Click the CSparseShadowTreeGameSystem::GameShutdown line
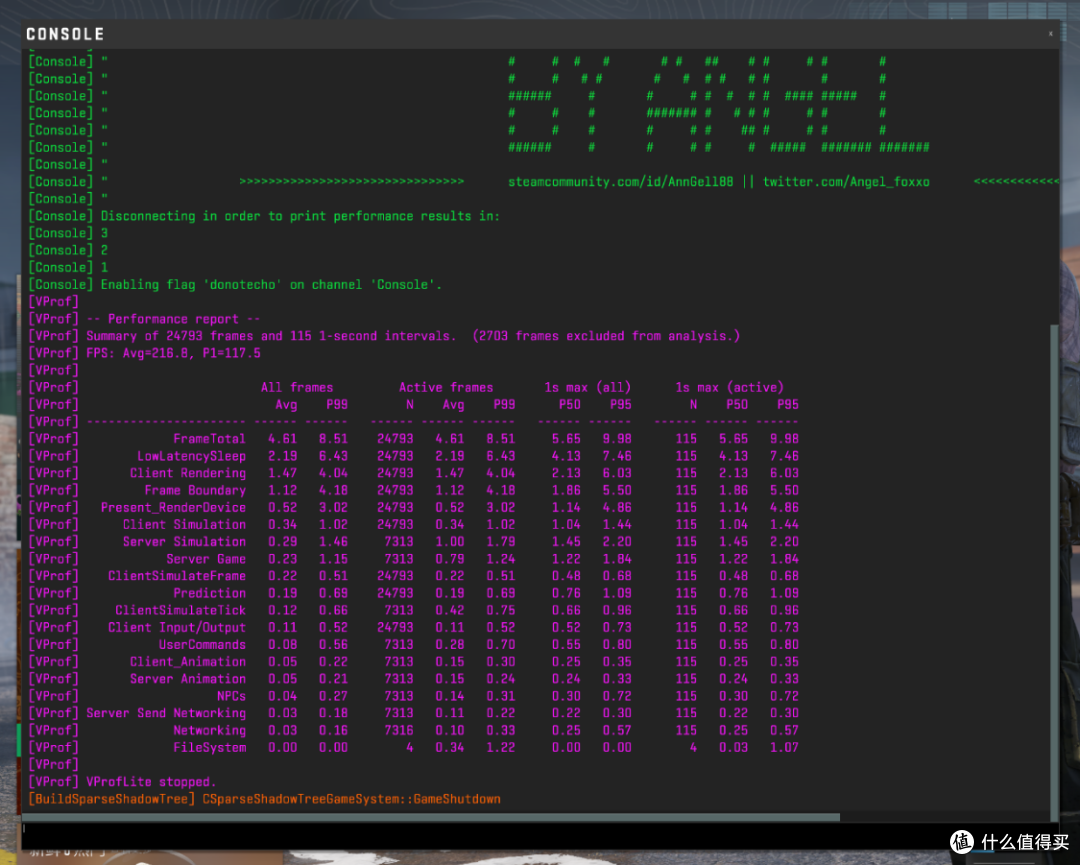1080x865 pixels. [x=351, y=799]
